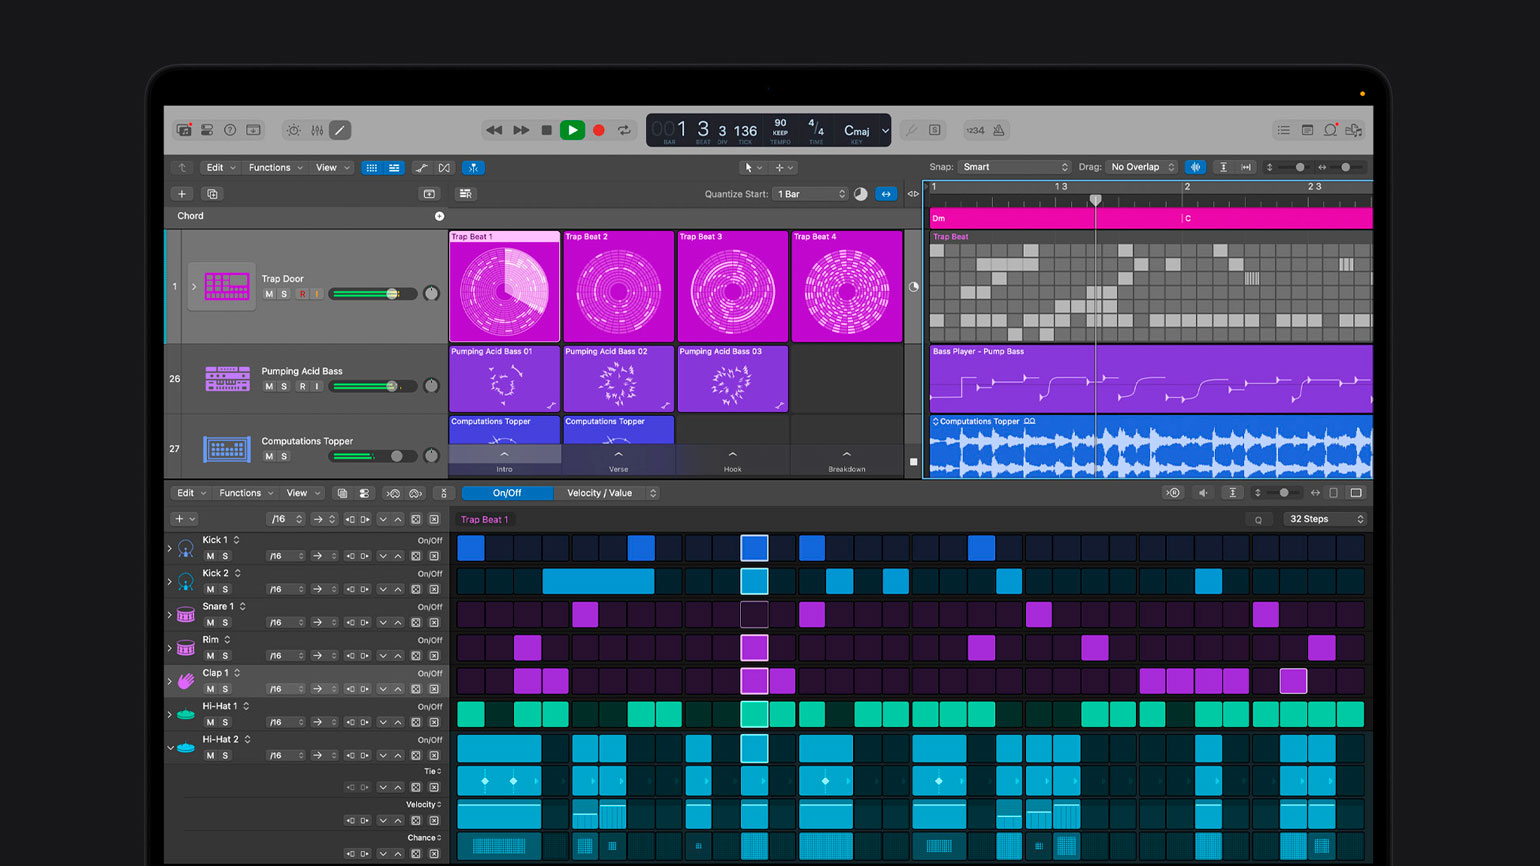Change the 32 Steps pattern length dropdown
Viewport: 1540px width, 866px height.
pos(1325,519)
